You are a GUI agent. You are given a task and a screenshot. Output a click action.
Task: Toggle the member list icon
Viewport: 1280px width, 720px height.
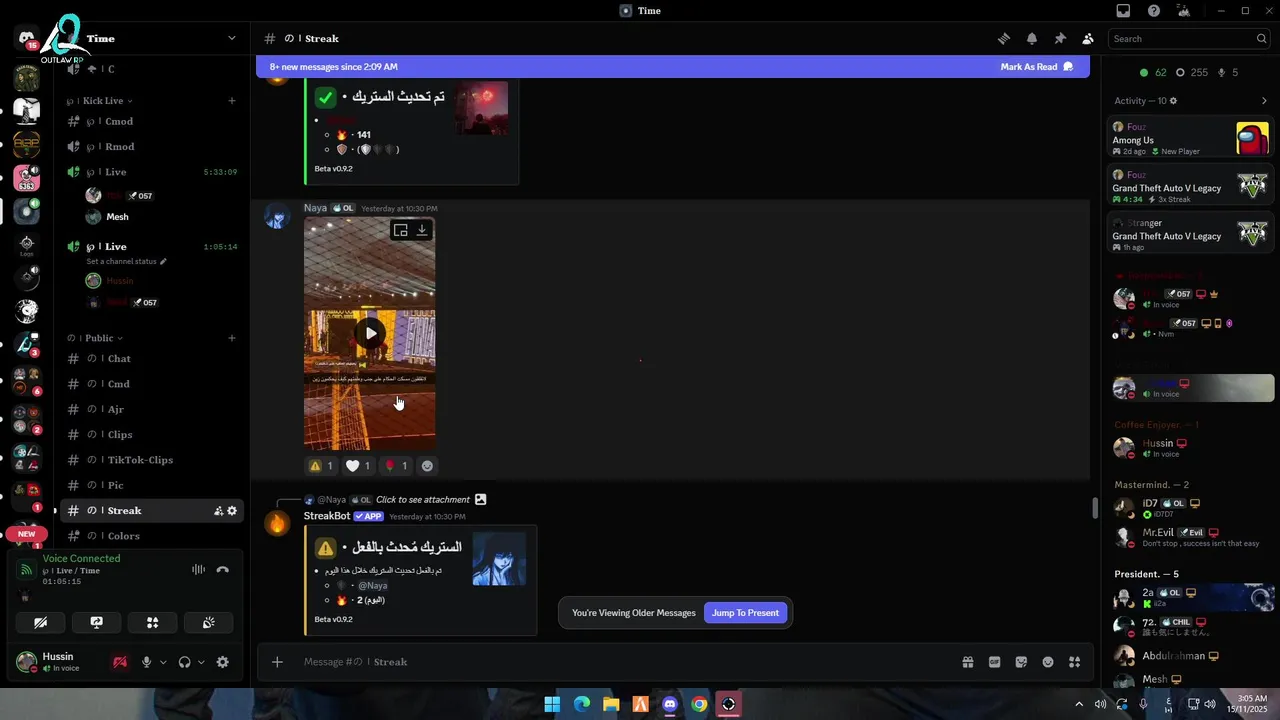point(1088,39)
